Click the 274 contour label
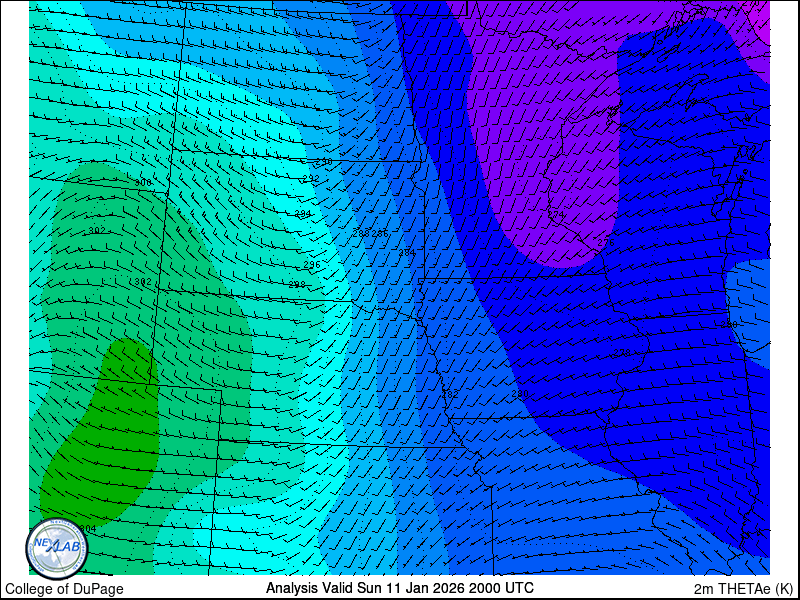The image size is (800, 600). [556, 215]
